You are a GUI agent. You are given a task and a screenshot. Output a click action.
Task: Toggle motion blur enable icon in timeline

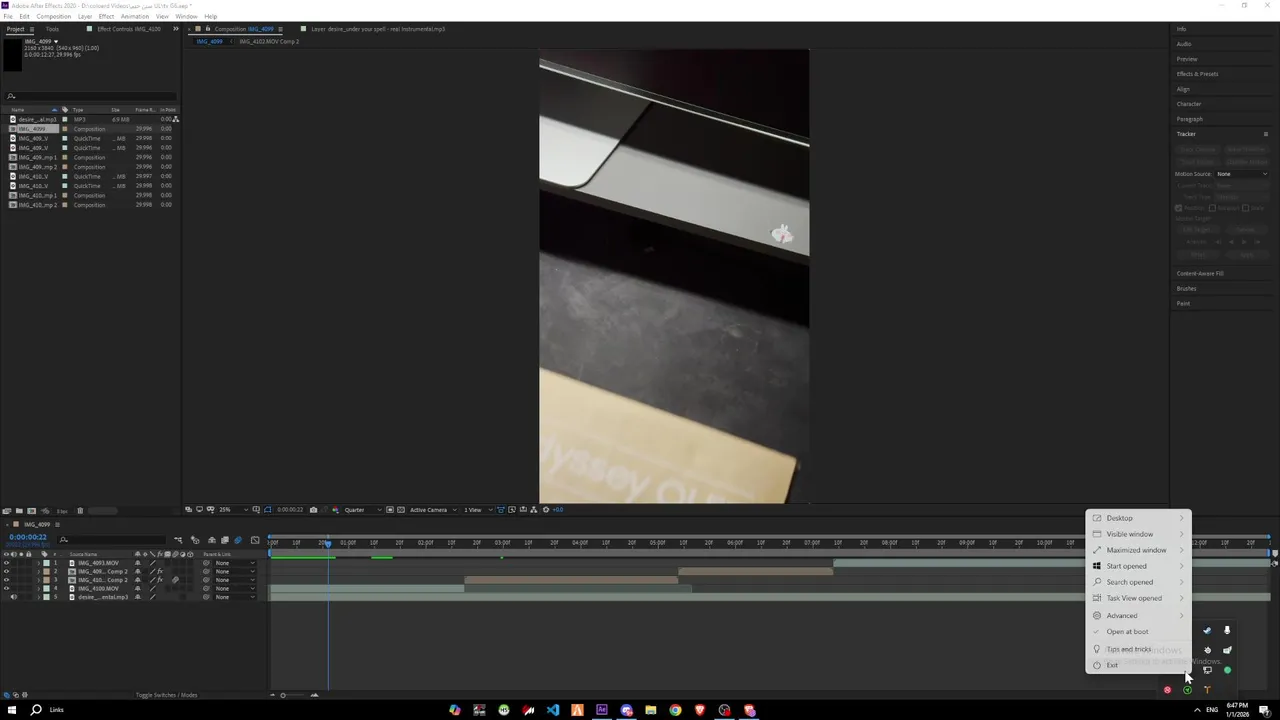237,540
